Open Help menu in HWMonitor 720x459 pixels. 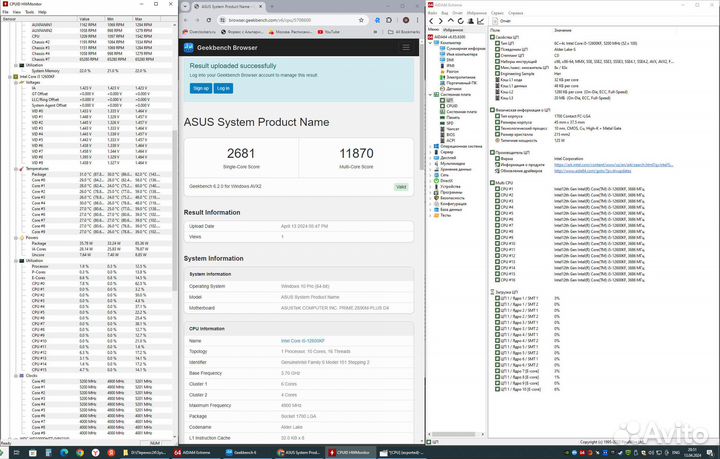click(x=42, y=12)
